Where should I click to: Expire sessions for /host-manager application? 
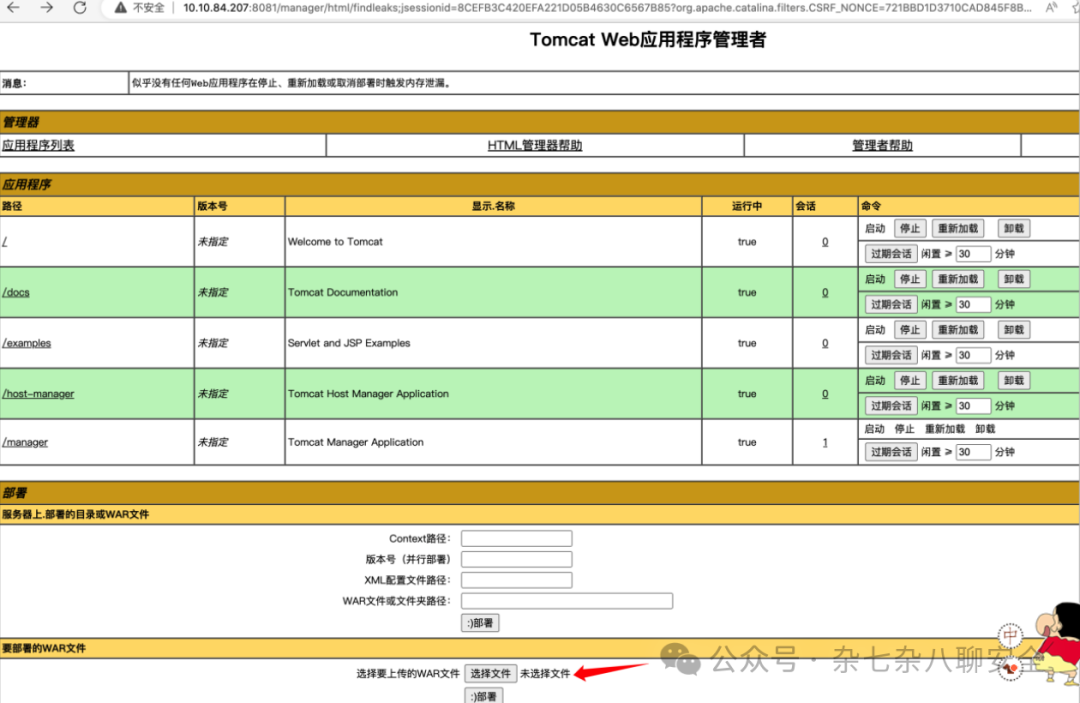click(891, 406)
